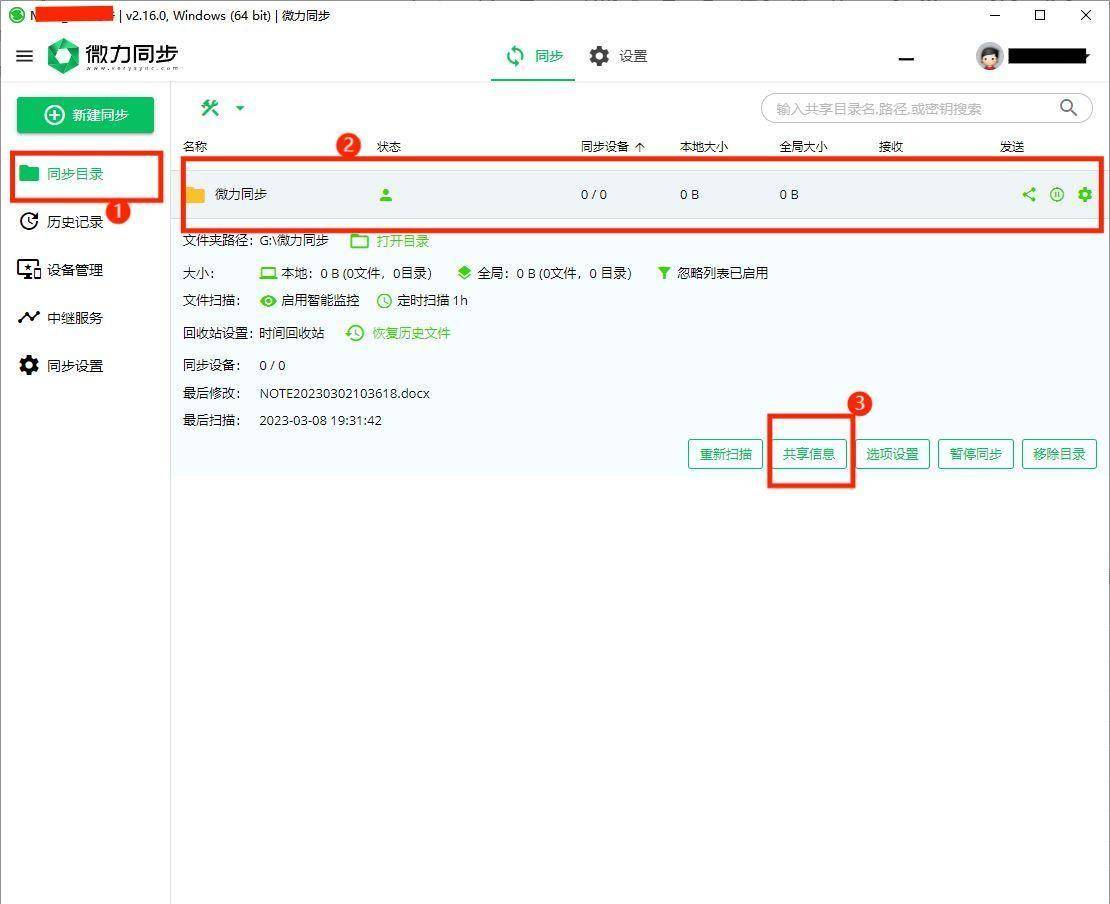Viewport: 1110px width, 904px height.
Task: Click the 选项设置 button
Action: pos(892,454)
